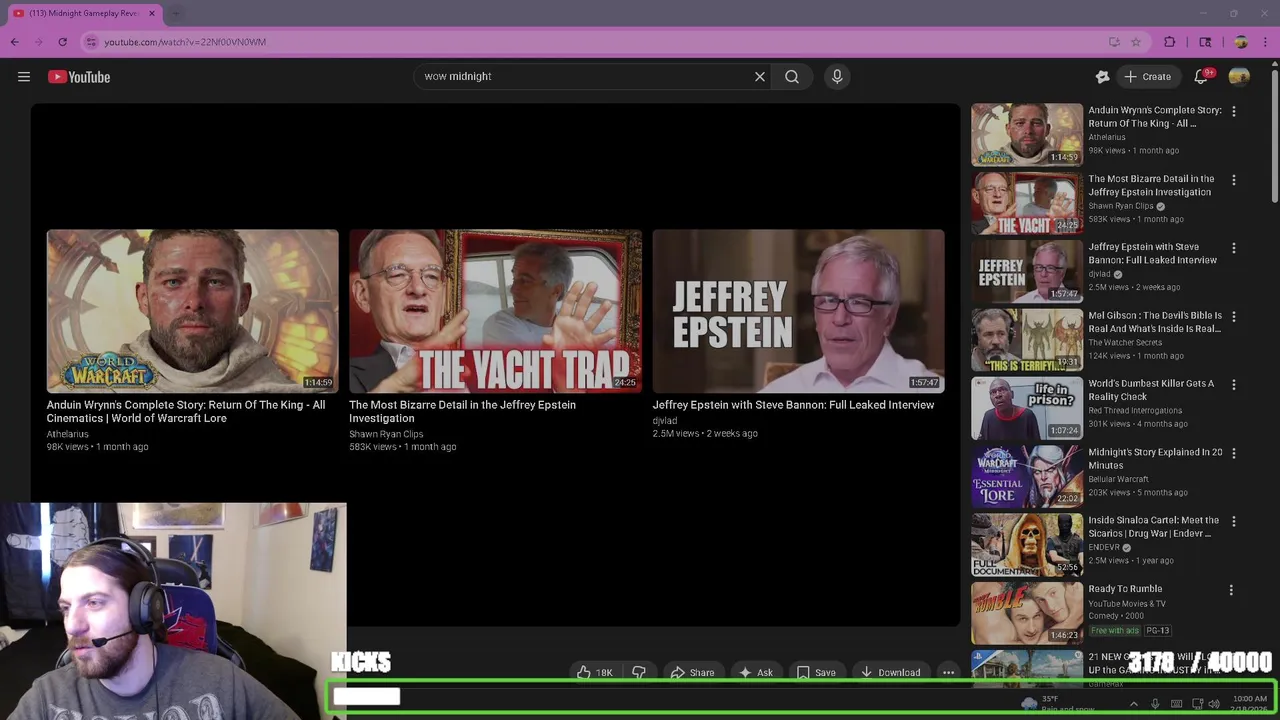Click 'Bellular Warcraft' channel name in sidebar
This screenshot has height=720, width=1280.
(1118, 479)
